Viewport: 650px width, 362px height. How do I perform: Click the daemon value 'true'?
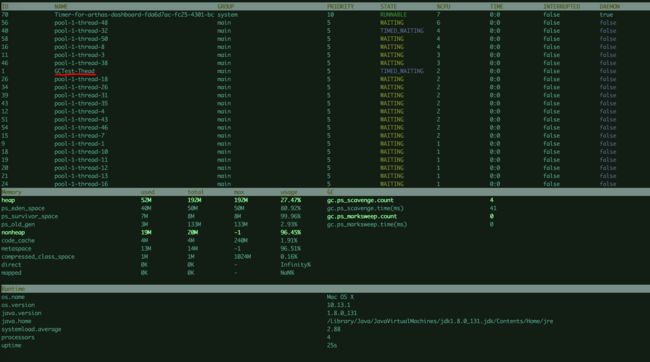[x=606, y=15]
